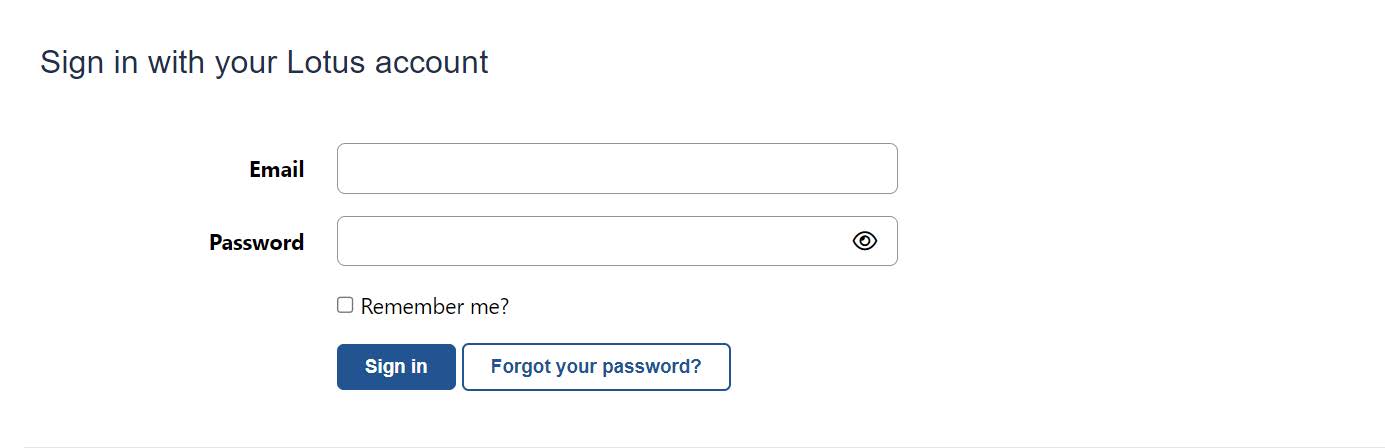The width and height of the screenshot is (1385, 448).
Task: Click the "Remember me?" label text
Action: [434, 307]
